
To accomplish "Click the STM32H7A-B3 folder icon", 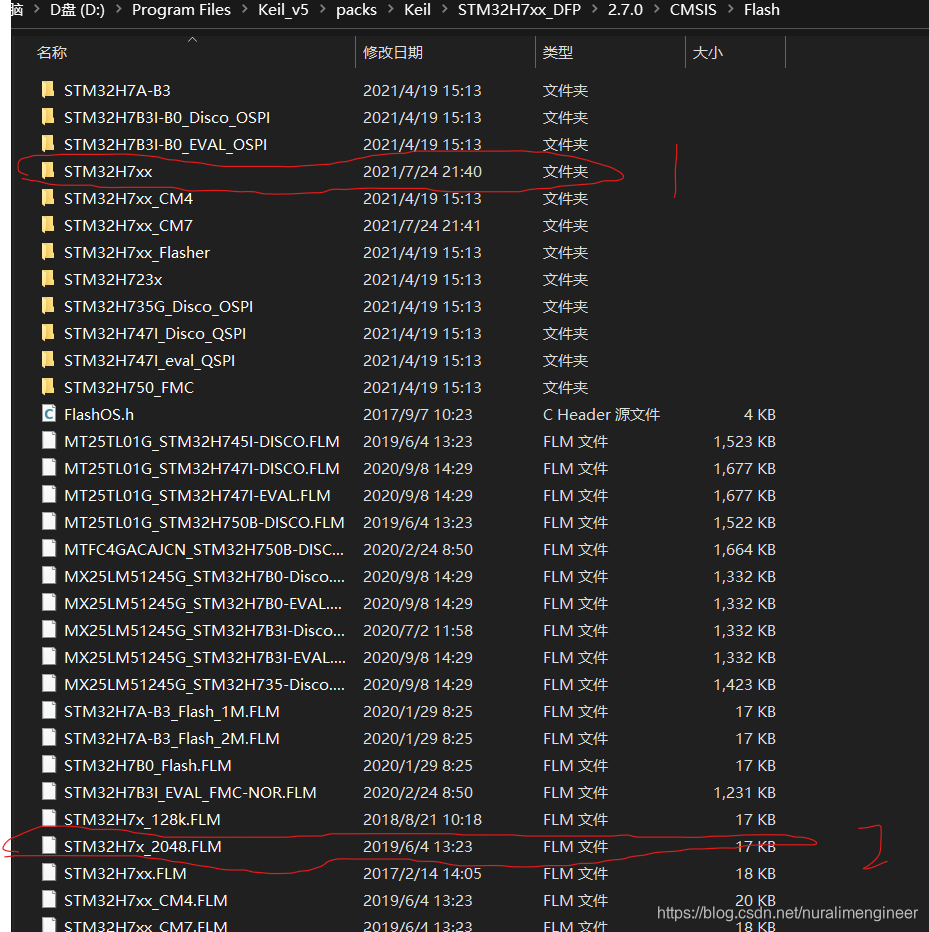I will click(x=48, y=90).
